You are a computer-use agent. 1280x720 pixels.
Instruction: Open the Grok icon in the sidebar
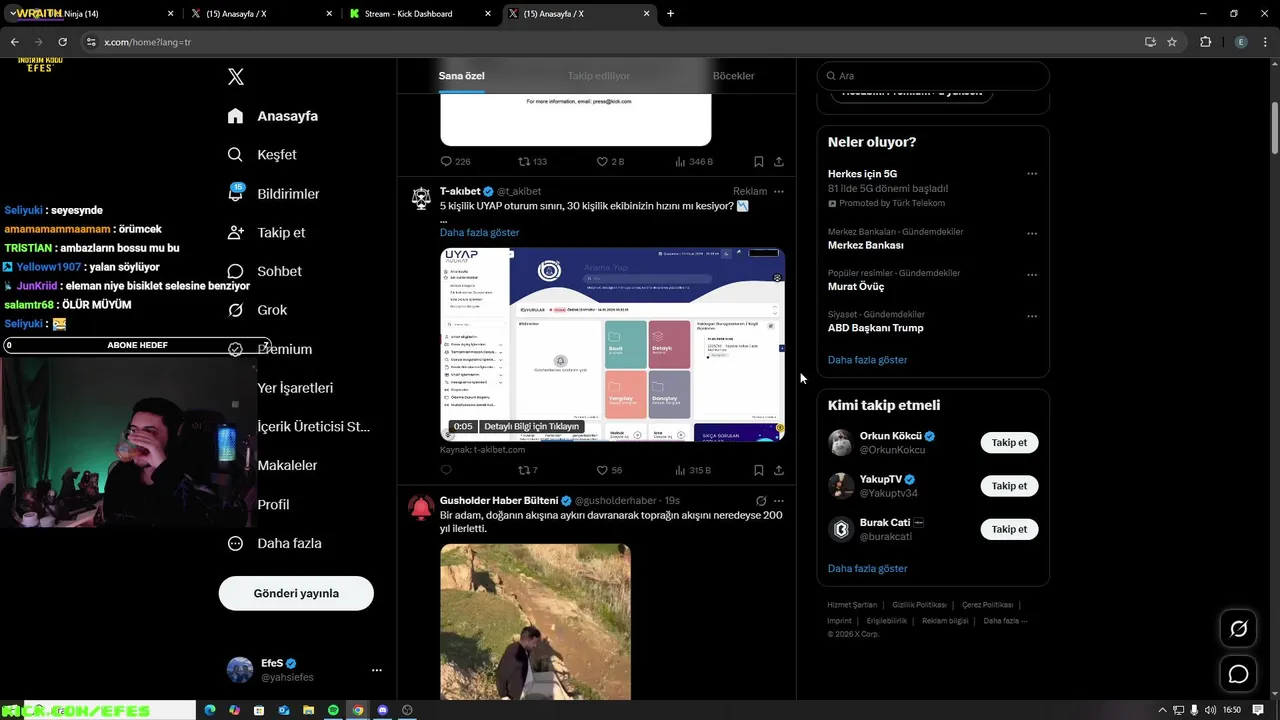click(x=235, y=310)
